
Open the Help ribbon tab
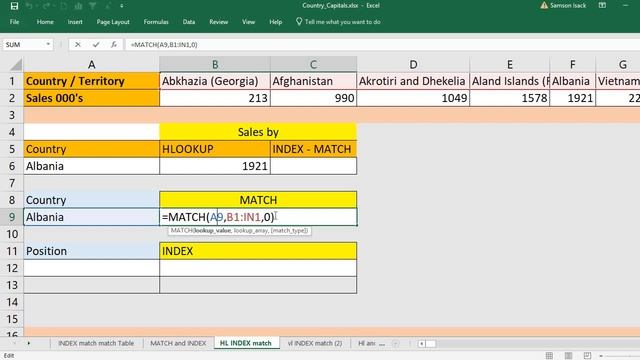point(276,22)
